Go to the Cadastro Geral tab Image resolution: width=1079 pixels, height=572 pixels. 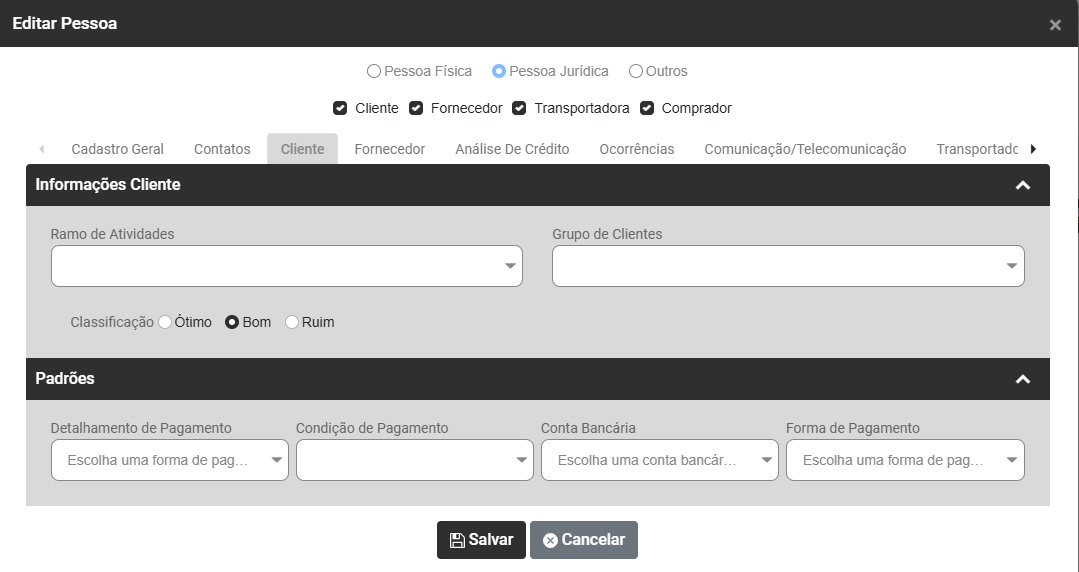117,149
